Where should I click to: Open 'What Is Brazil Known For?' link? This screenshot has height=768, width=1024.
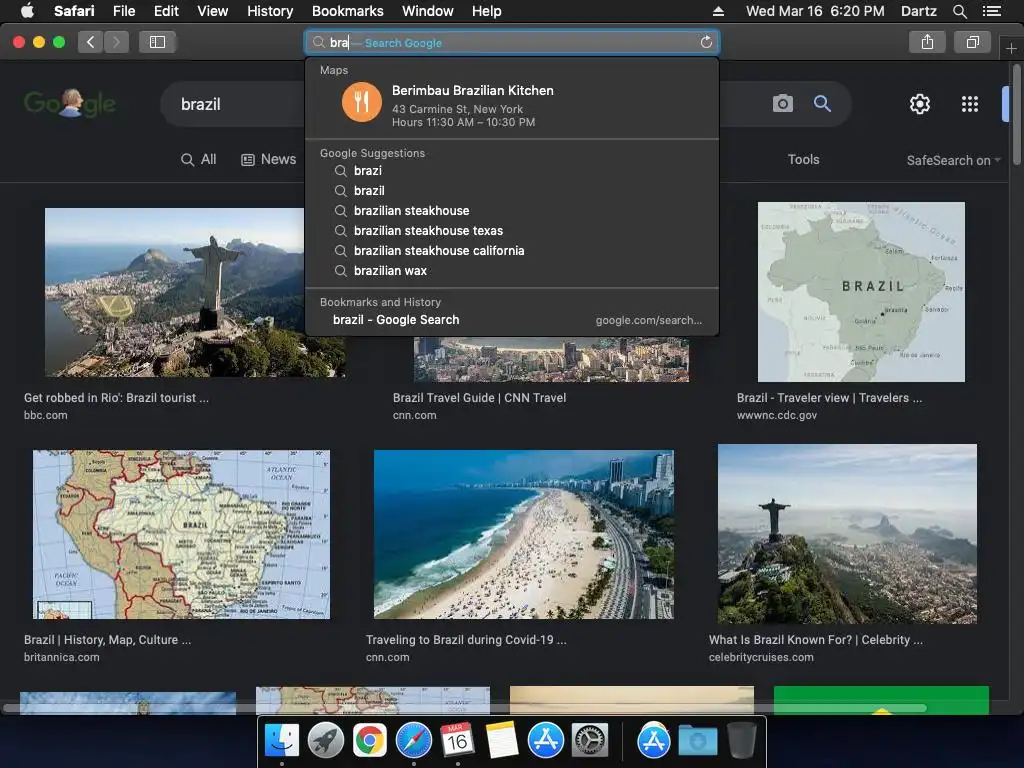coord(816,640)
